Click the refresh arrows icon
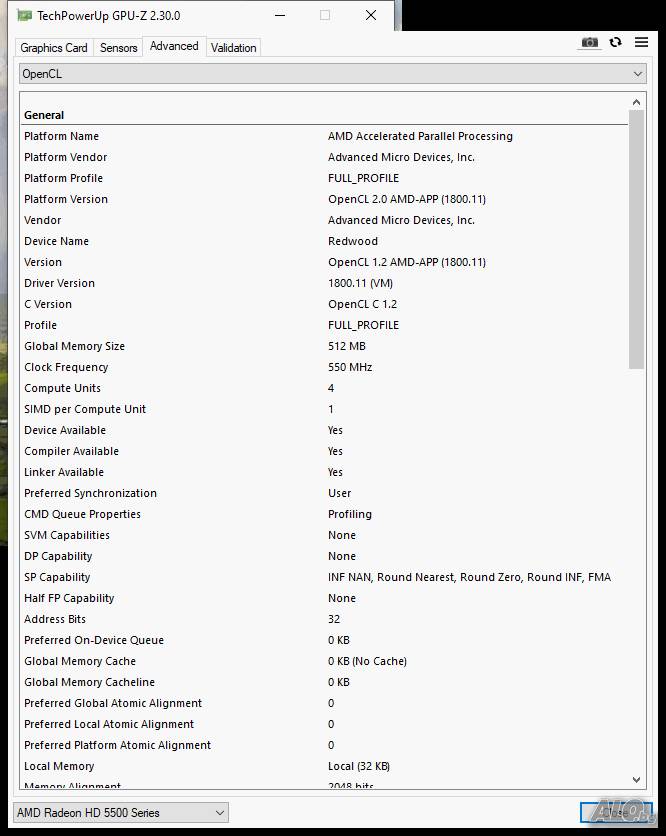This screenshot has height=836, width=666. 615,42
